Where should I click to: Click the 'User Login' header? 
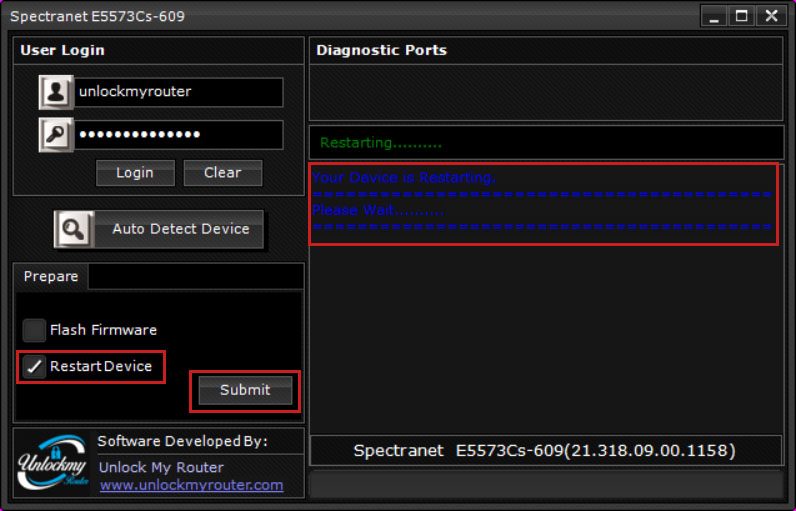click(62, 50)
